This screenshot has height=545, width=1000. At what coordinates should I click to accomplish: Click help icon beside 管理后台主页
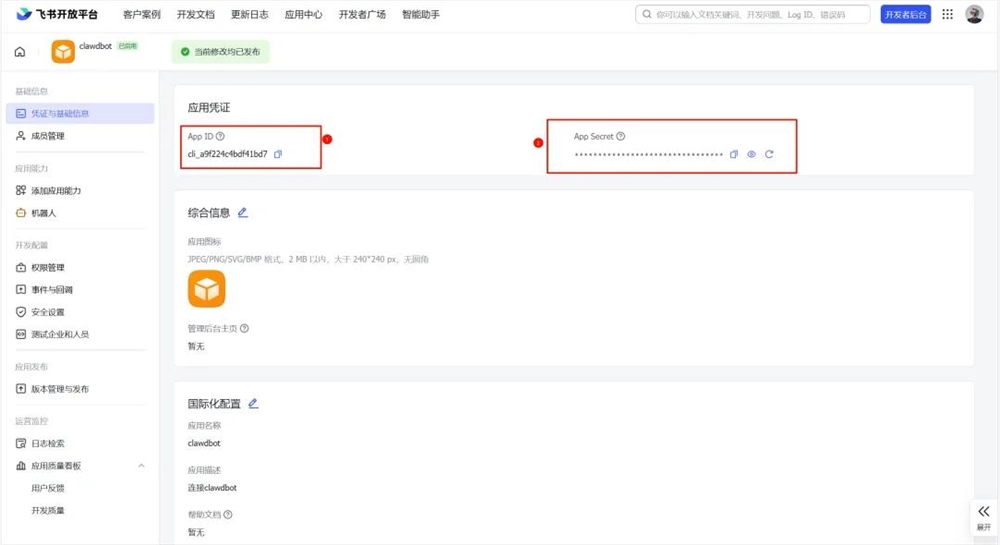244,328
